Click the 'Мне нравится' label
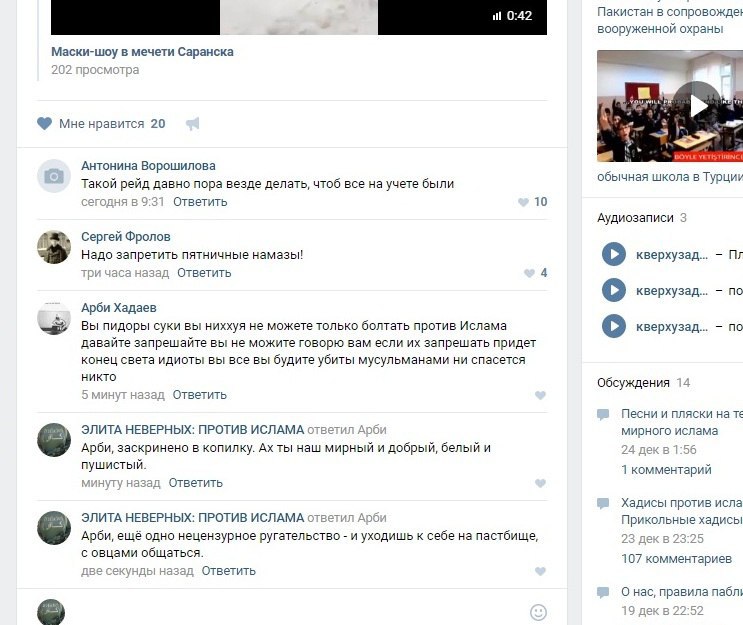 101,124
